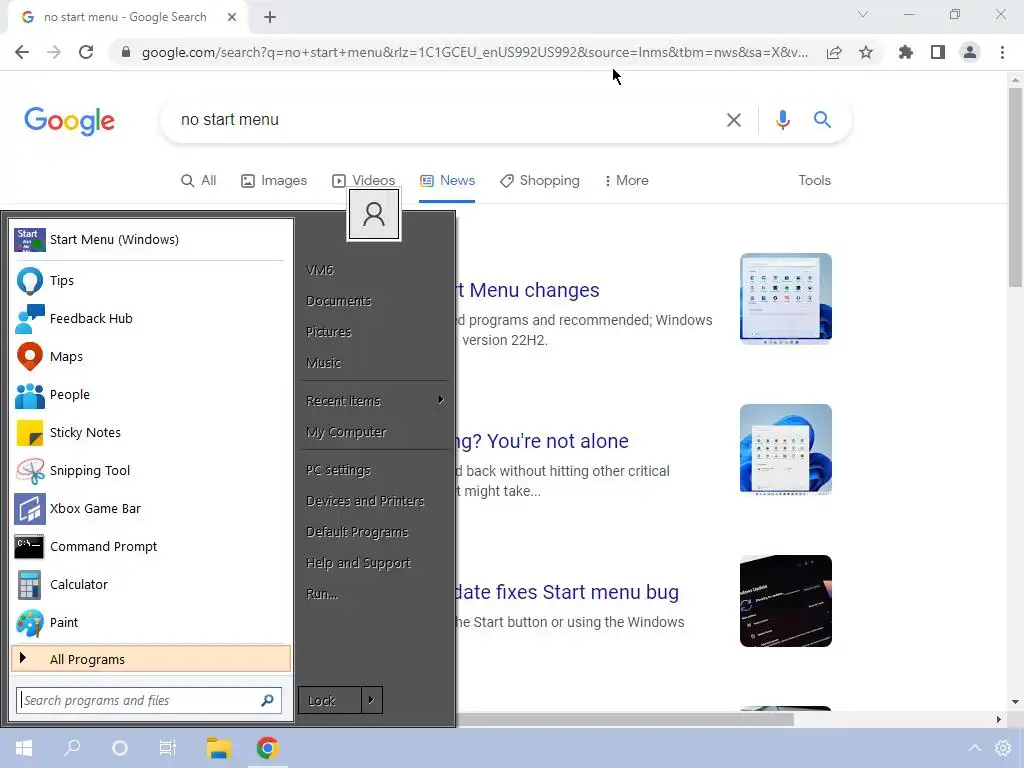Share this page via address bar icon
This screenshot has height=768, width=1024.
pyautogui.click(x=834, y=52)
